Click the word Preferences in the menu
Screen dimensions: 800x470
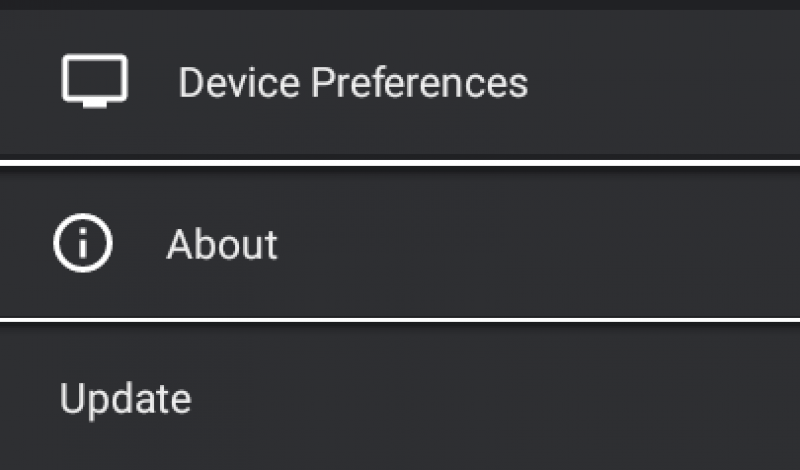(x=419, y=82)
